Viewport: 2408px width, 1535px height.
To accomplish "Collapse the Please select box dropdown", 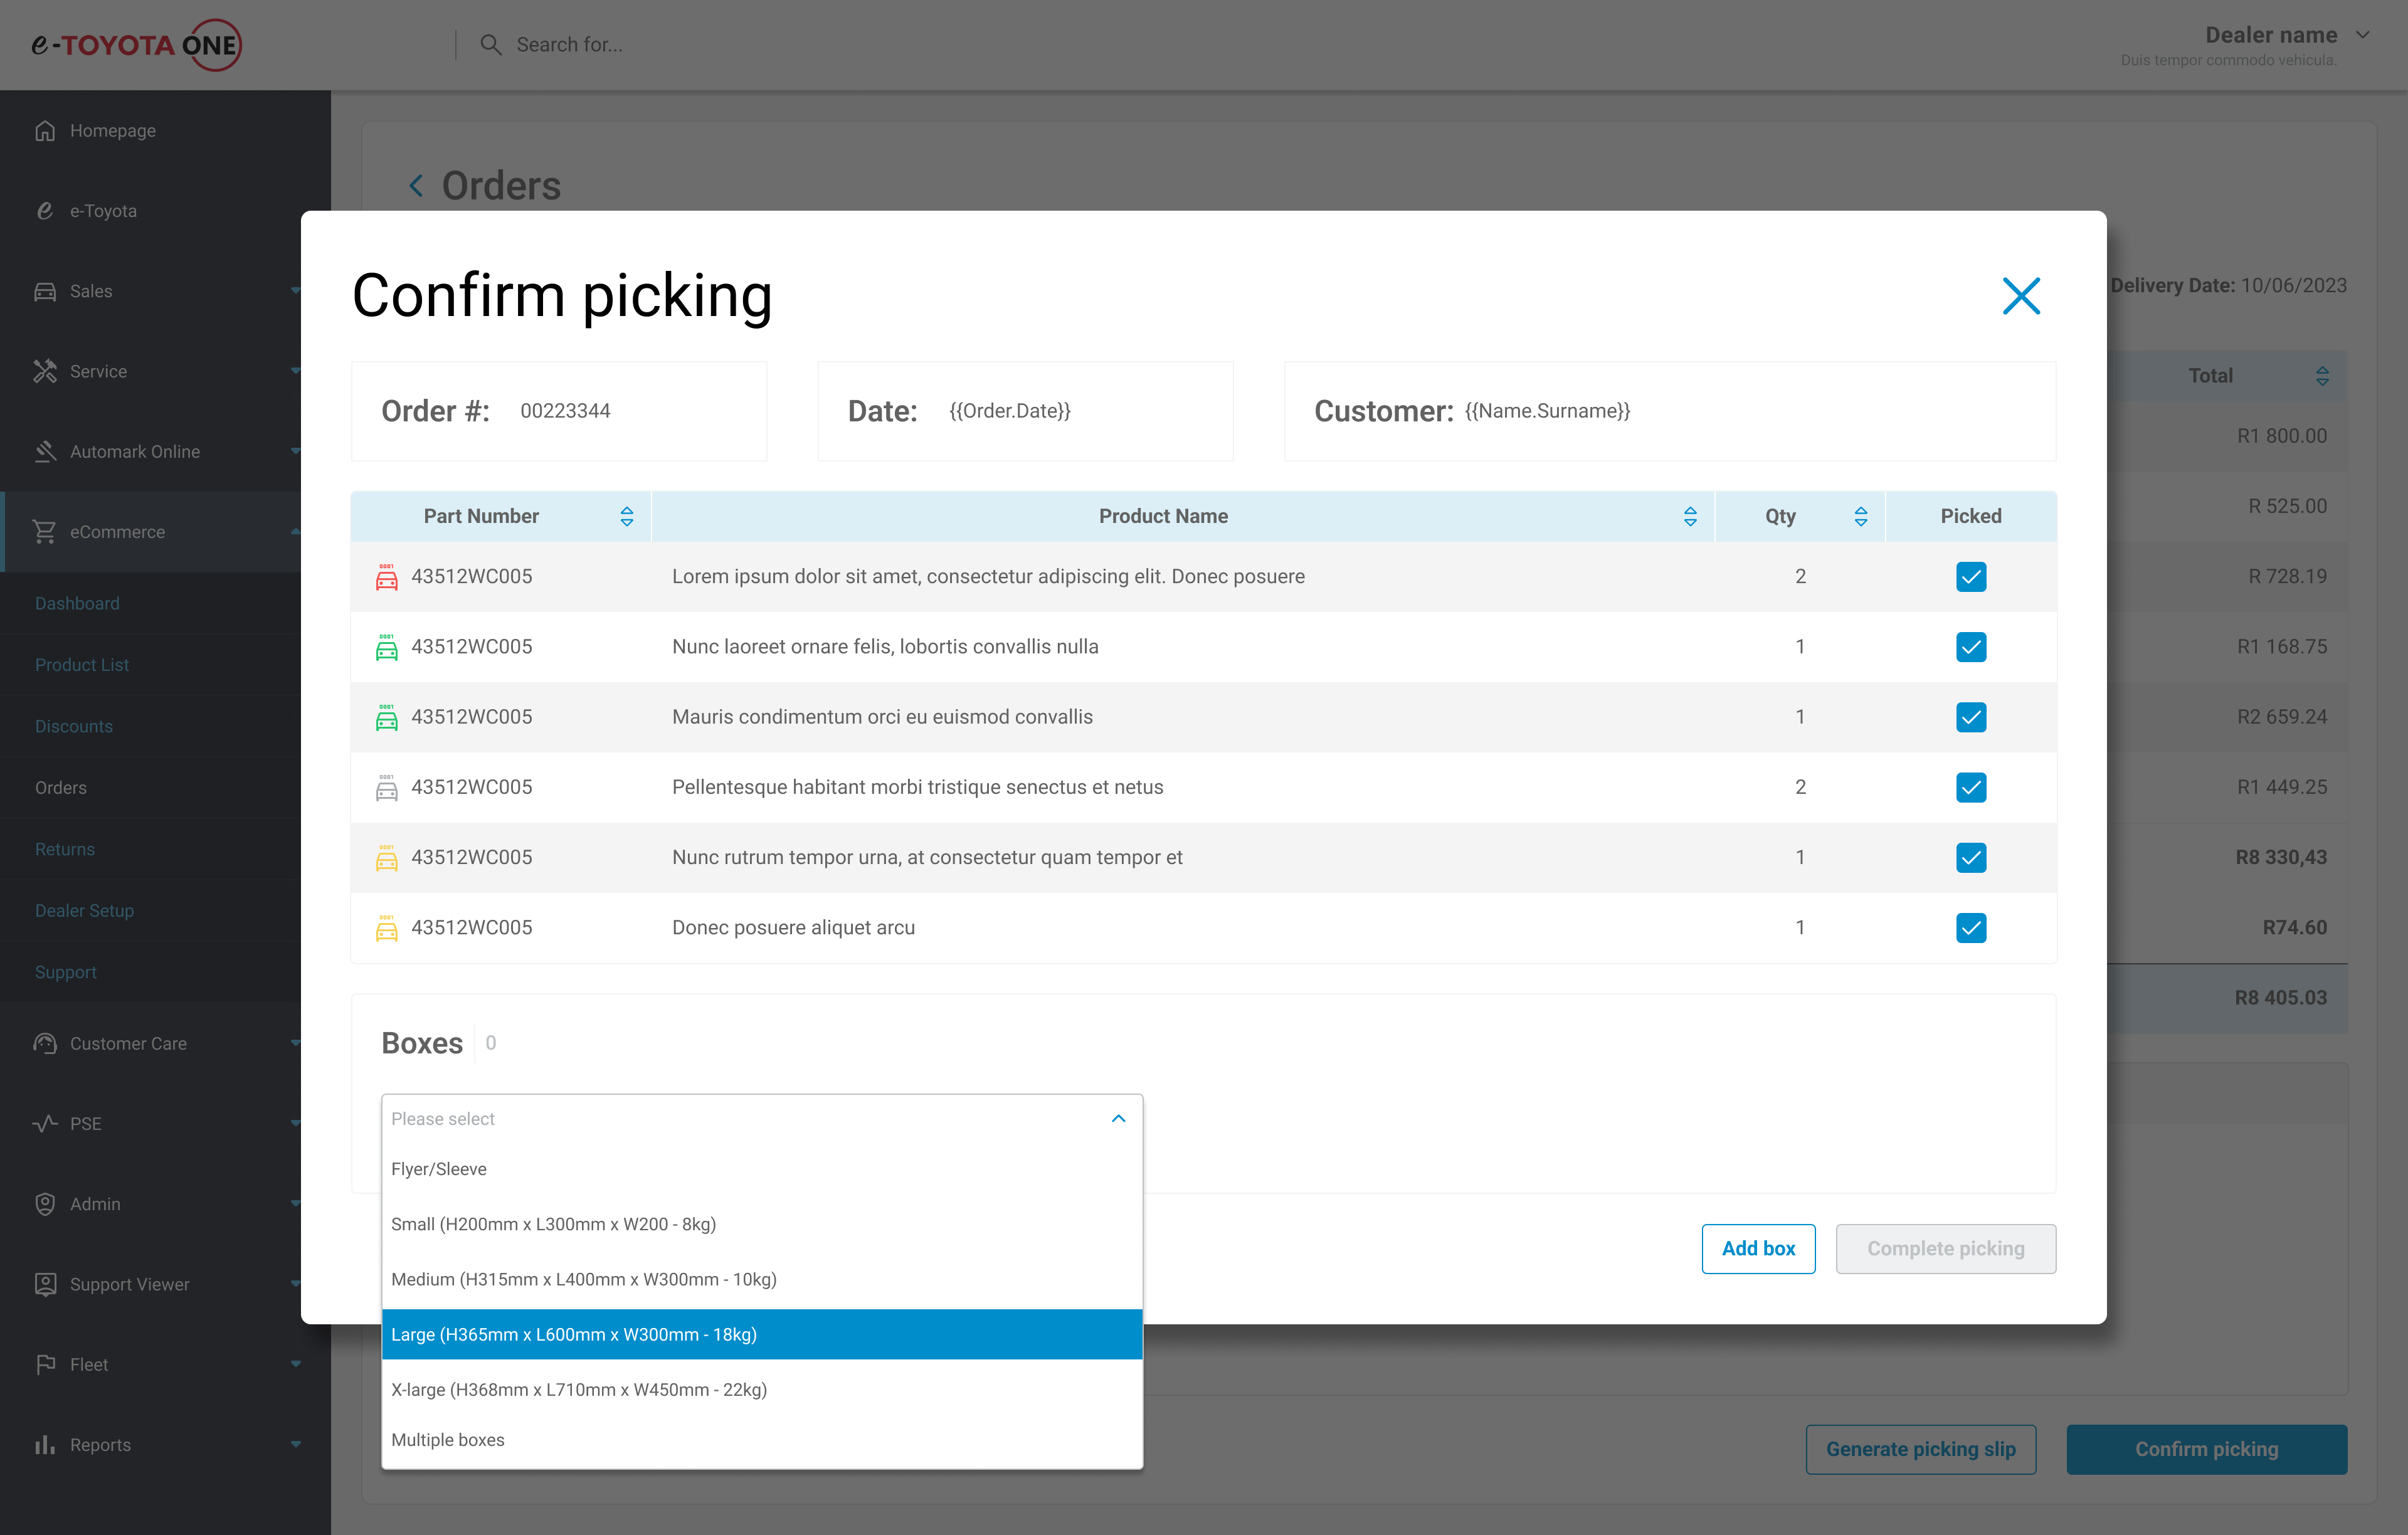I will click(1118, 1118).
